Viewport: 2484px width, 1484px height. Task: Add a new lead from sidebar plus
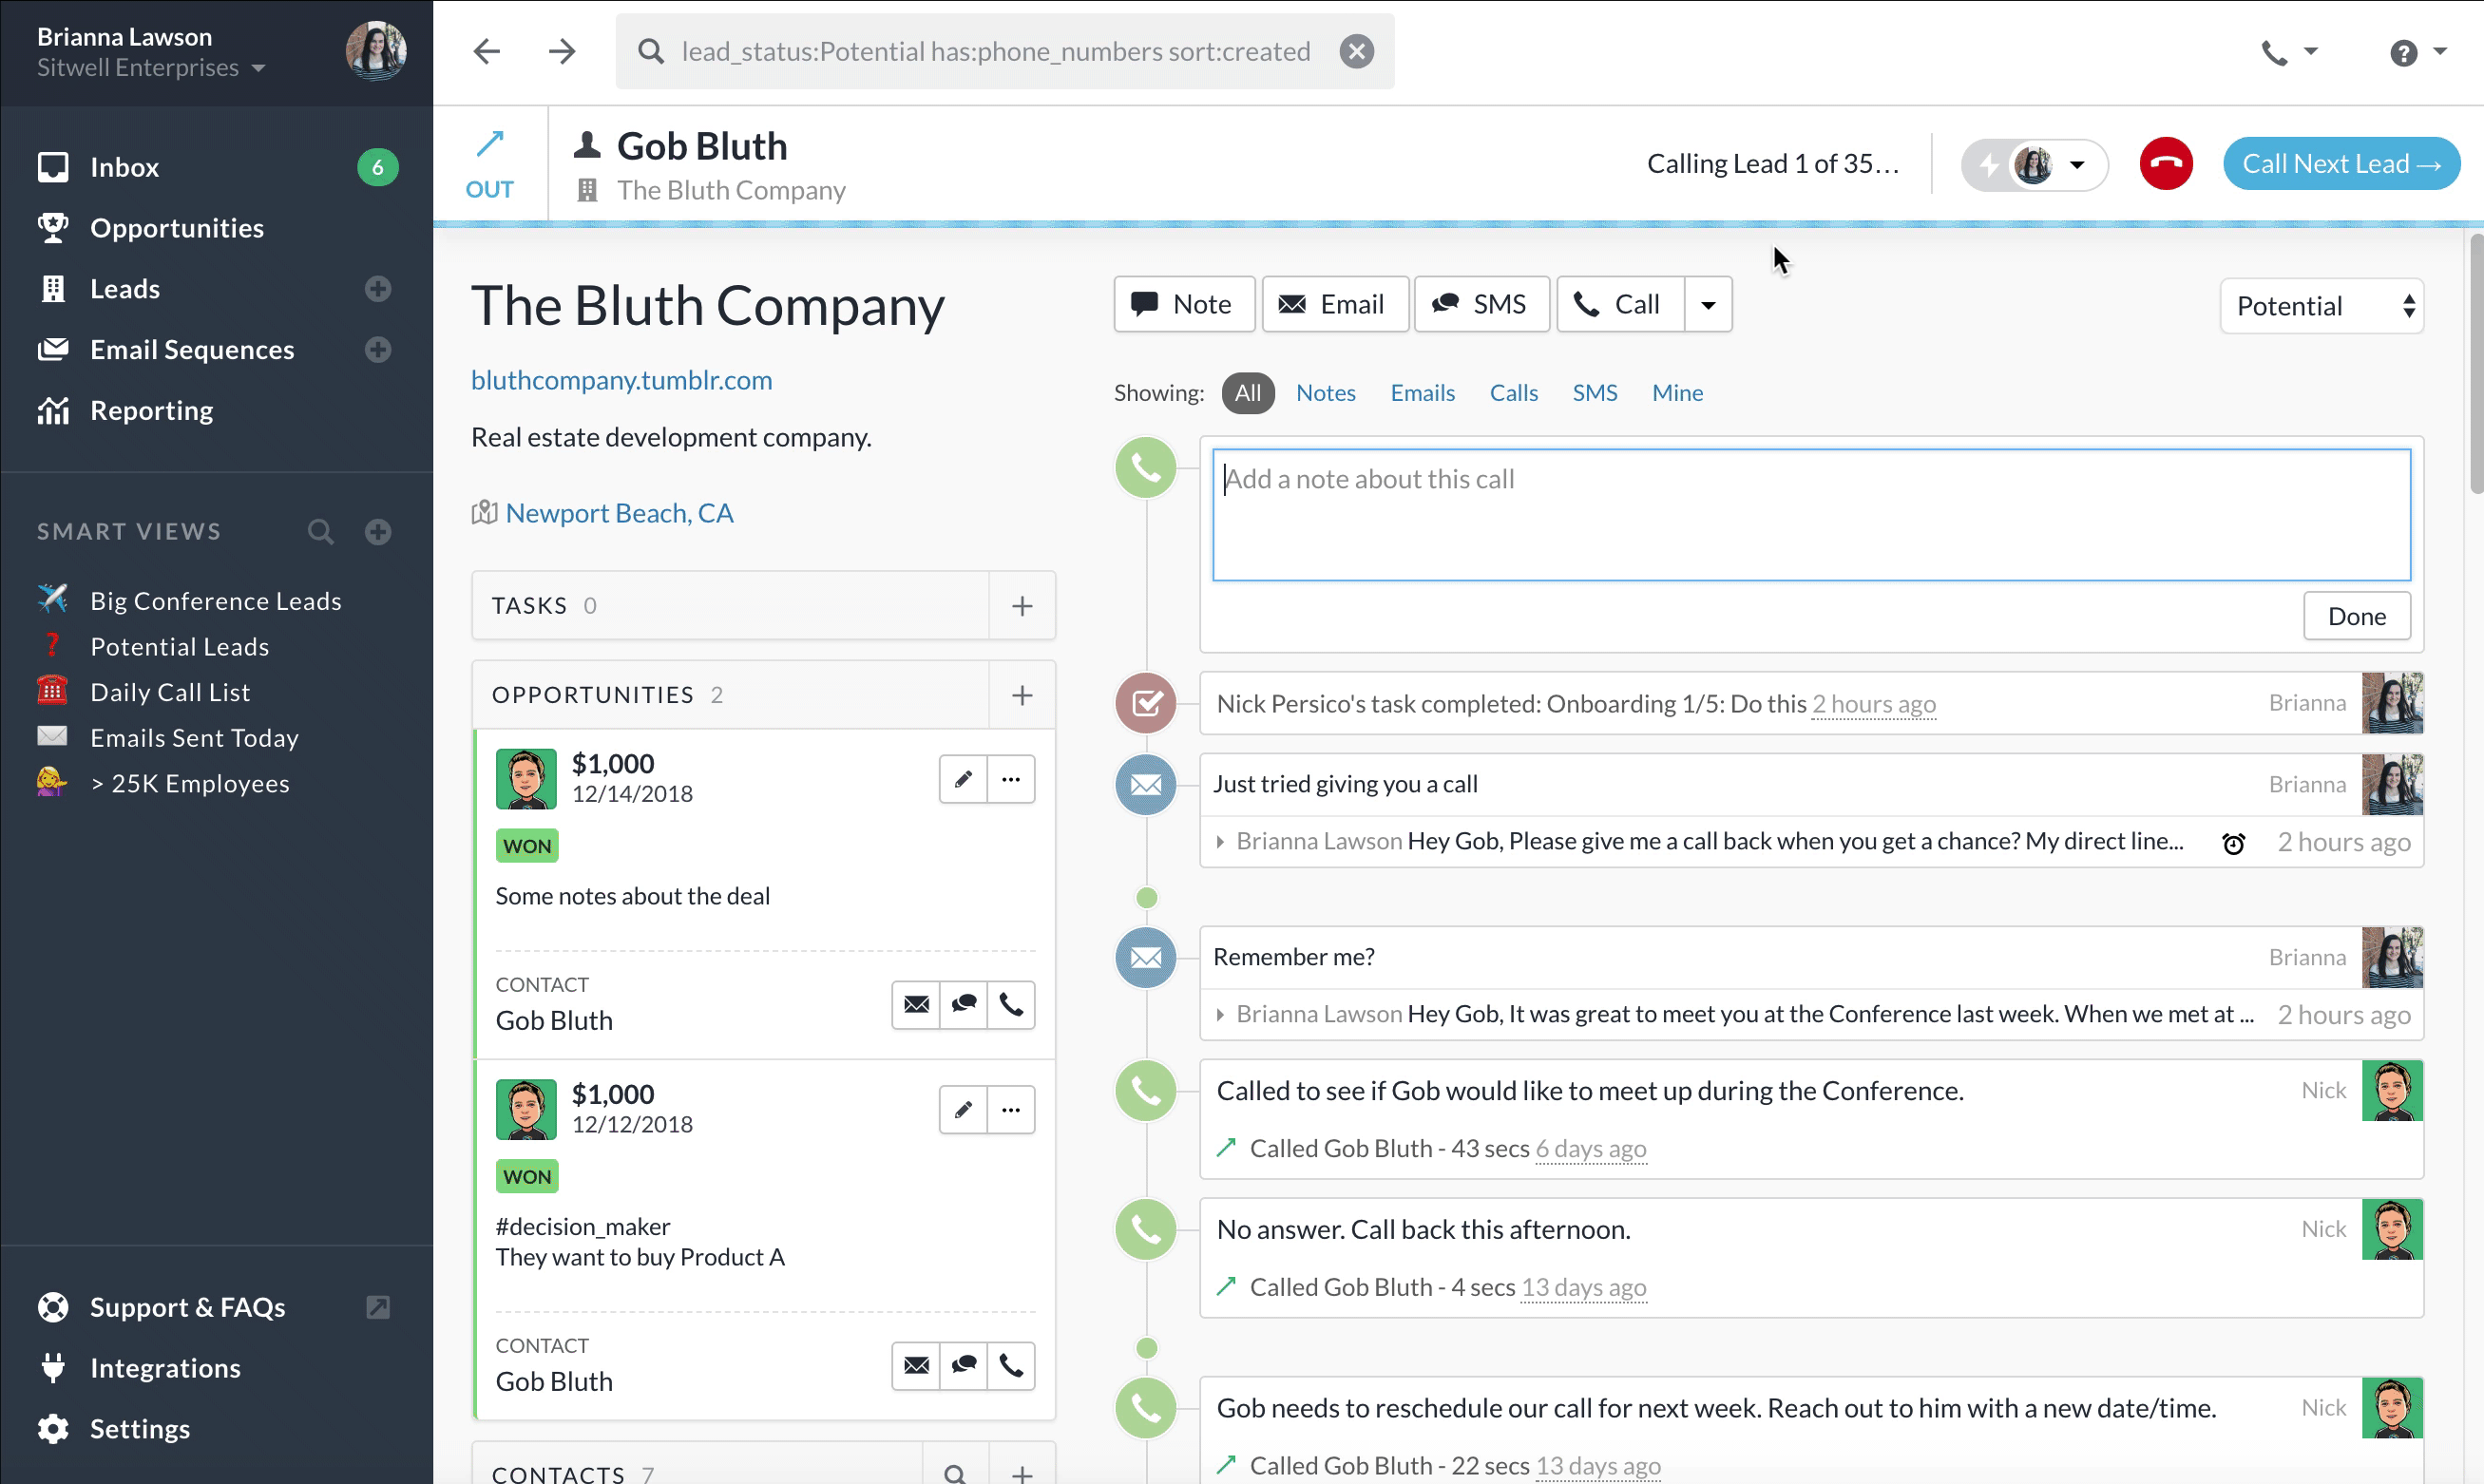tap(378, 289)
